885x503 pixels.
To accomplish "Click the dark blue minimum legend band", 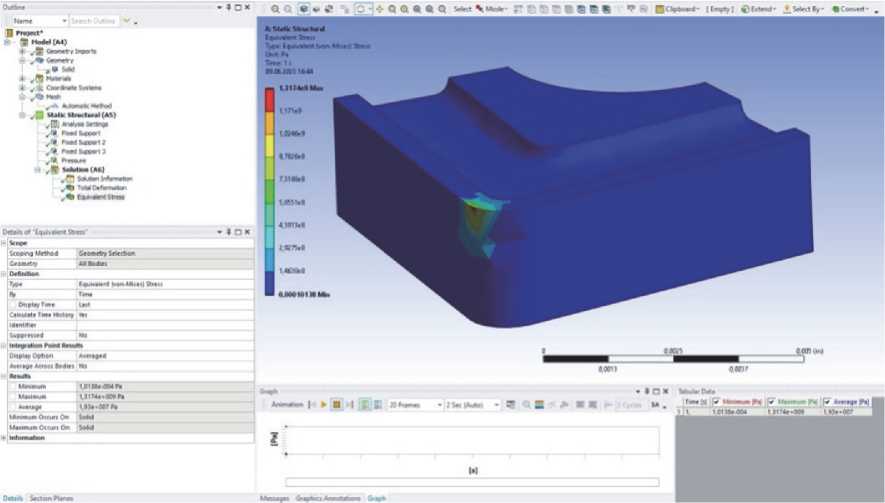I will tap(270, 283).
